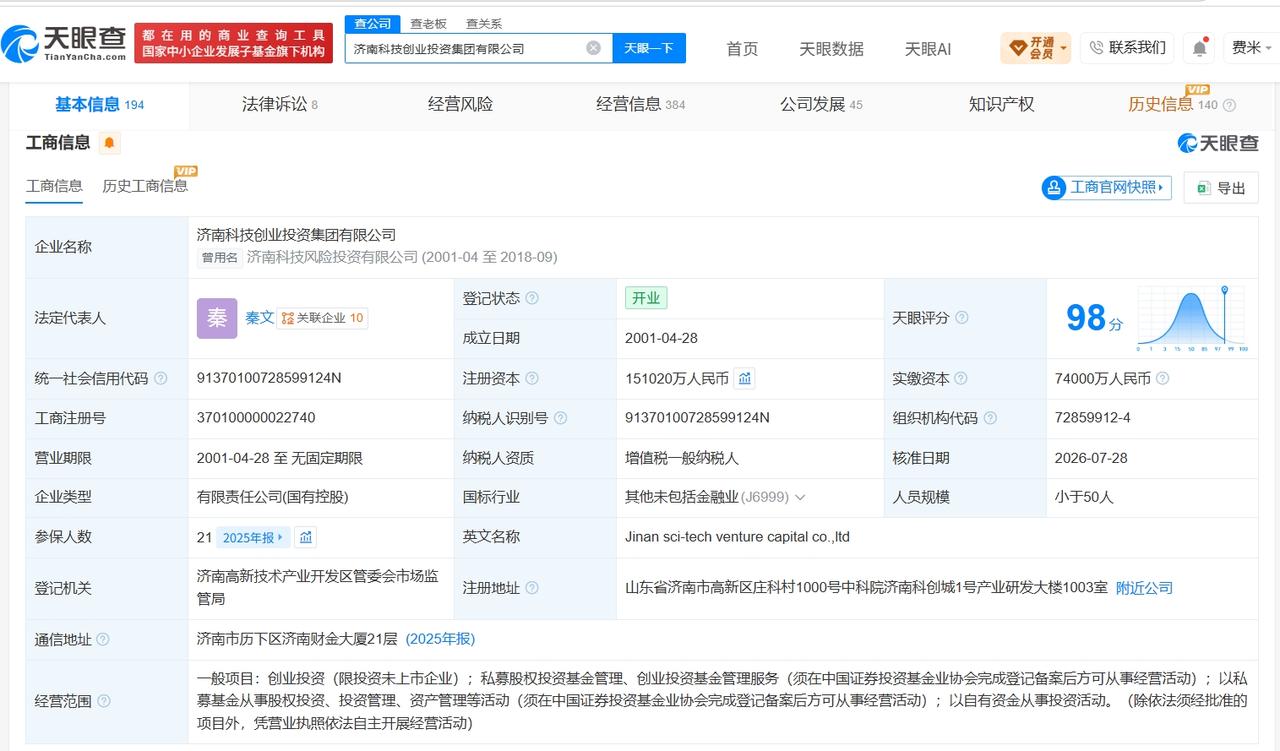Click help icon next to 实缴资本 label
This screenshot has width=1280, height=751.
961,379
